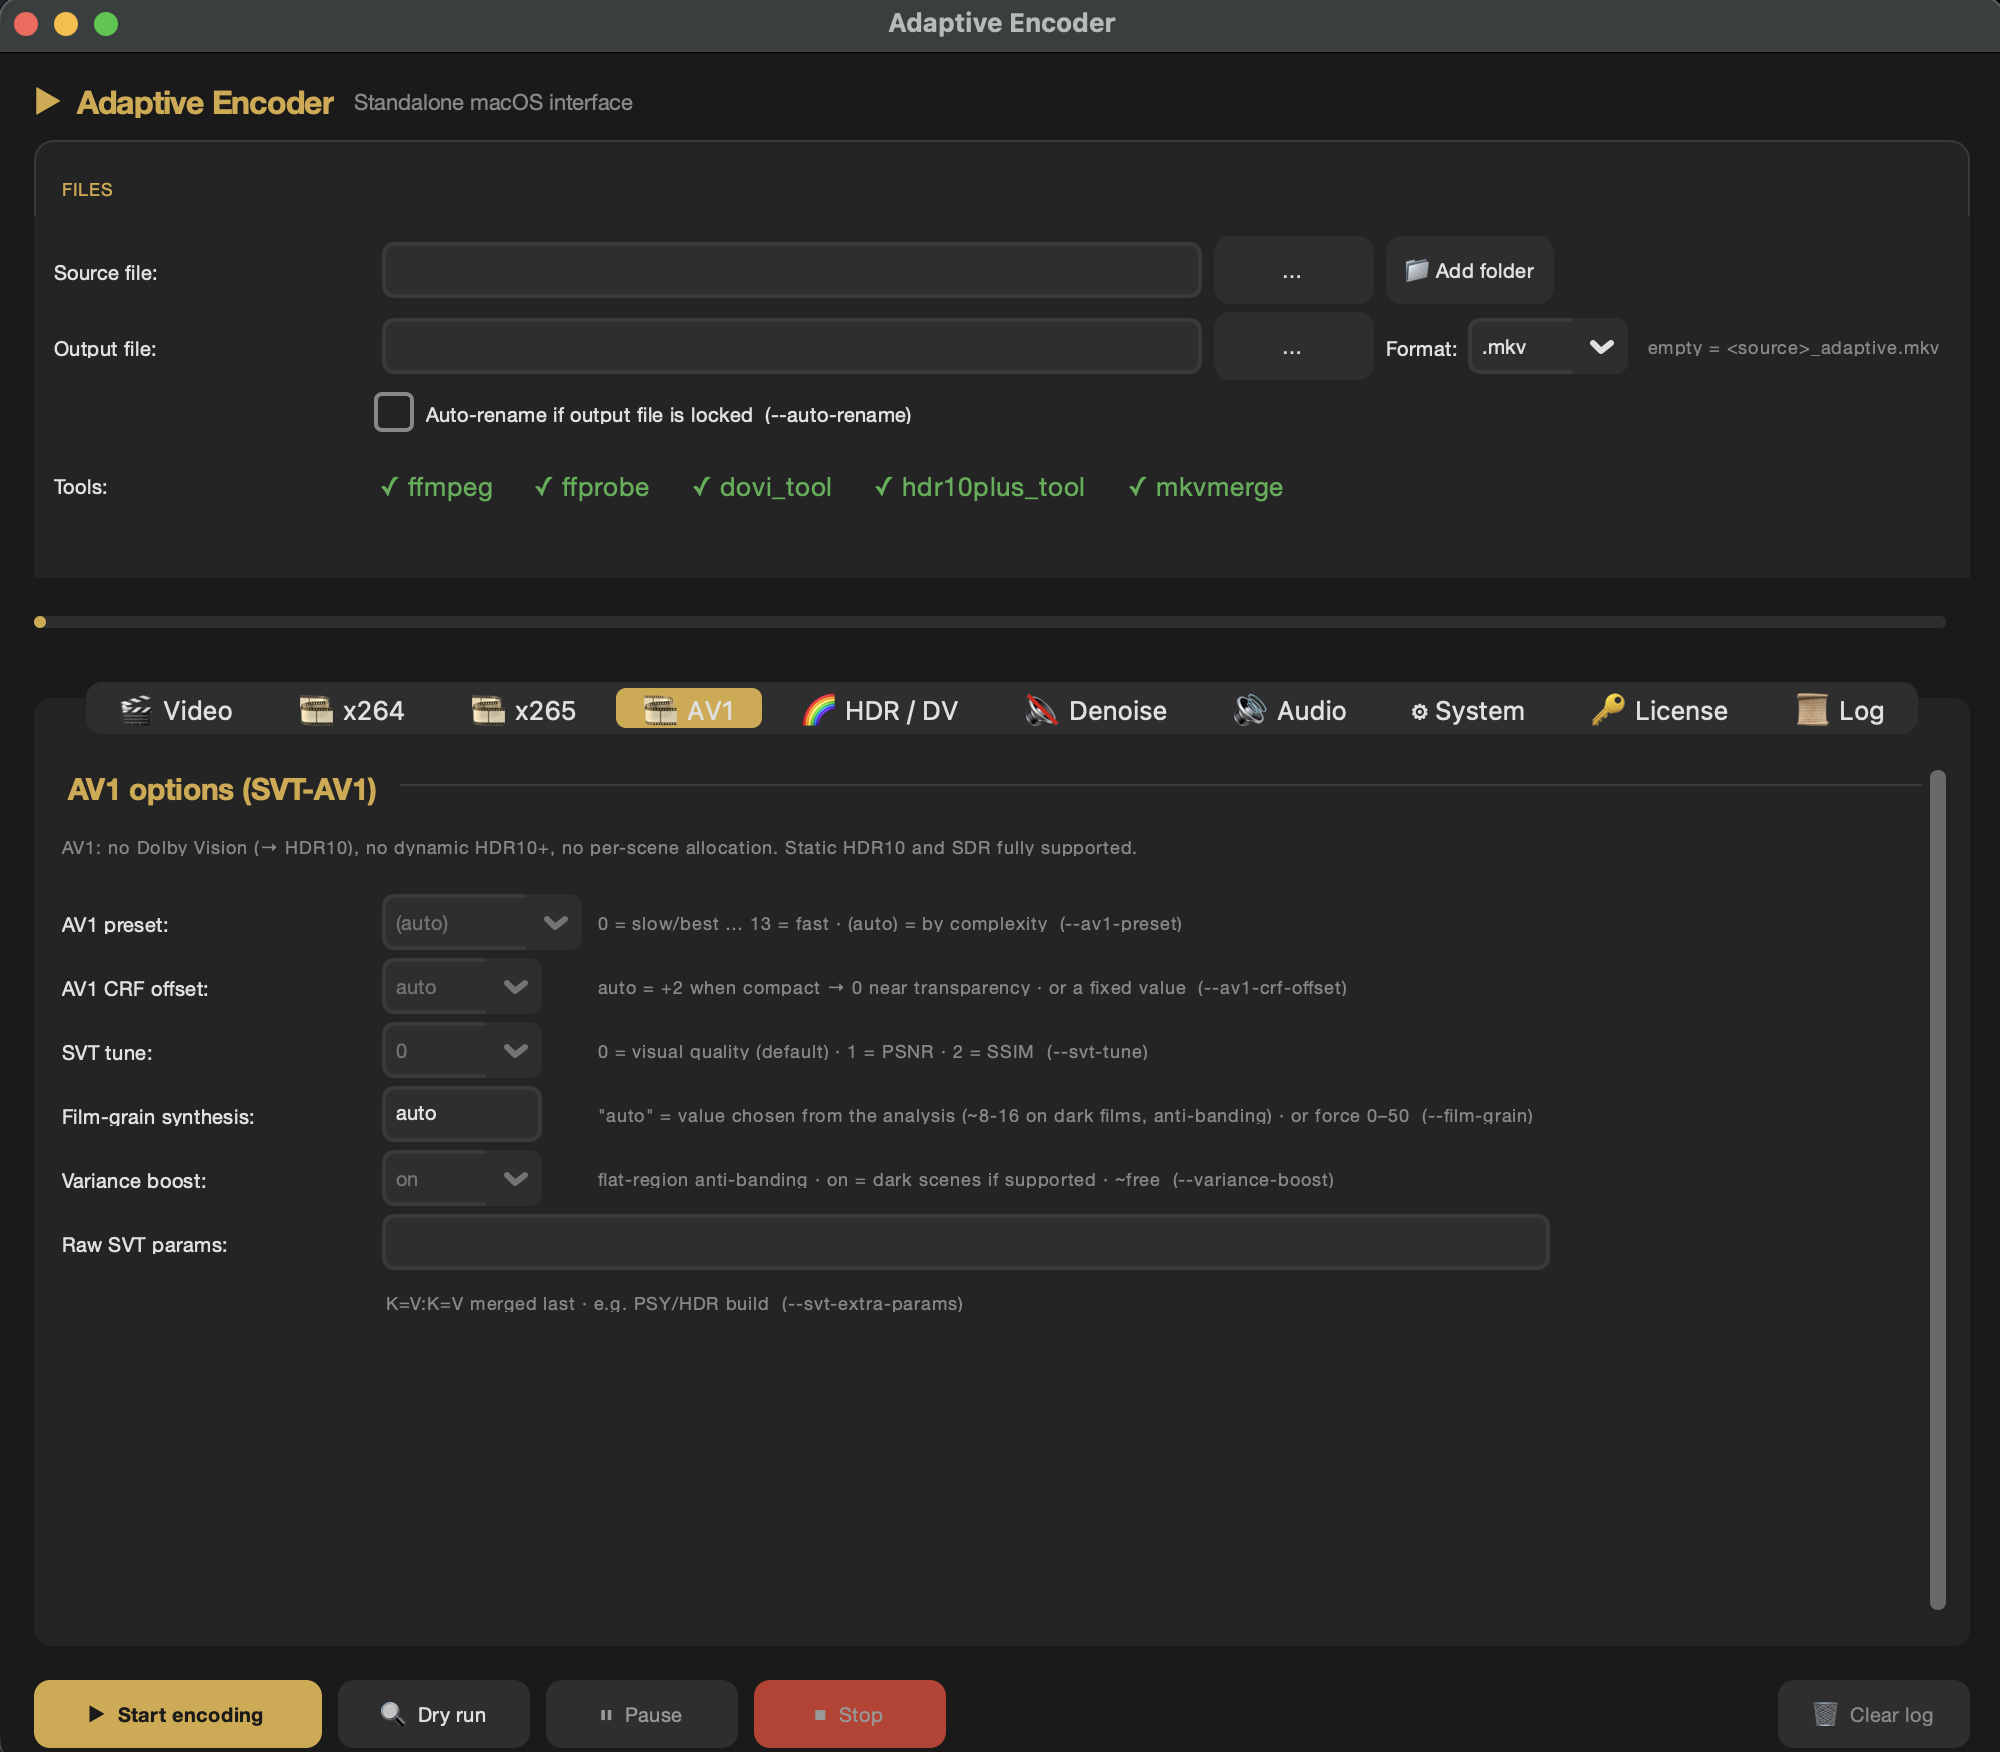
Task: Browse for source file with ... button
Action: tap(1293, 271)
